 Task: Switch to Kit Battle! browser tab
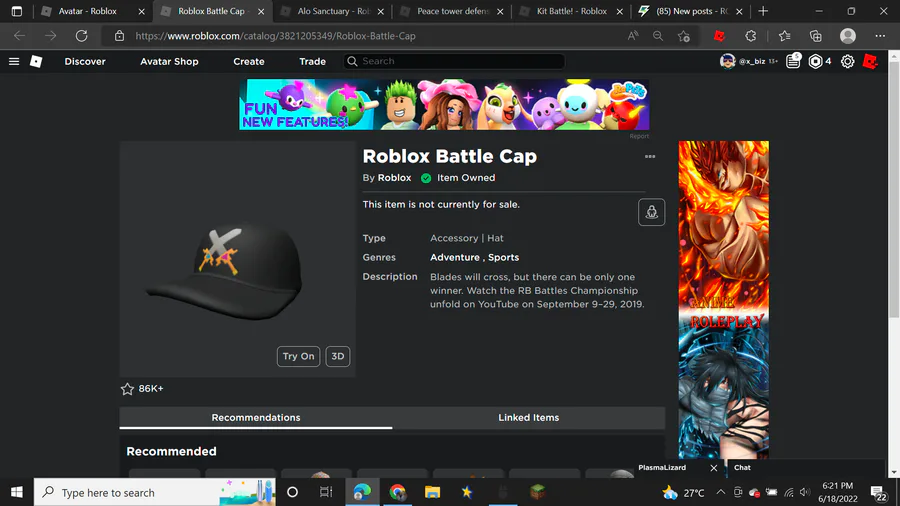(572, 11)
